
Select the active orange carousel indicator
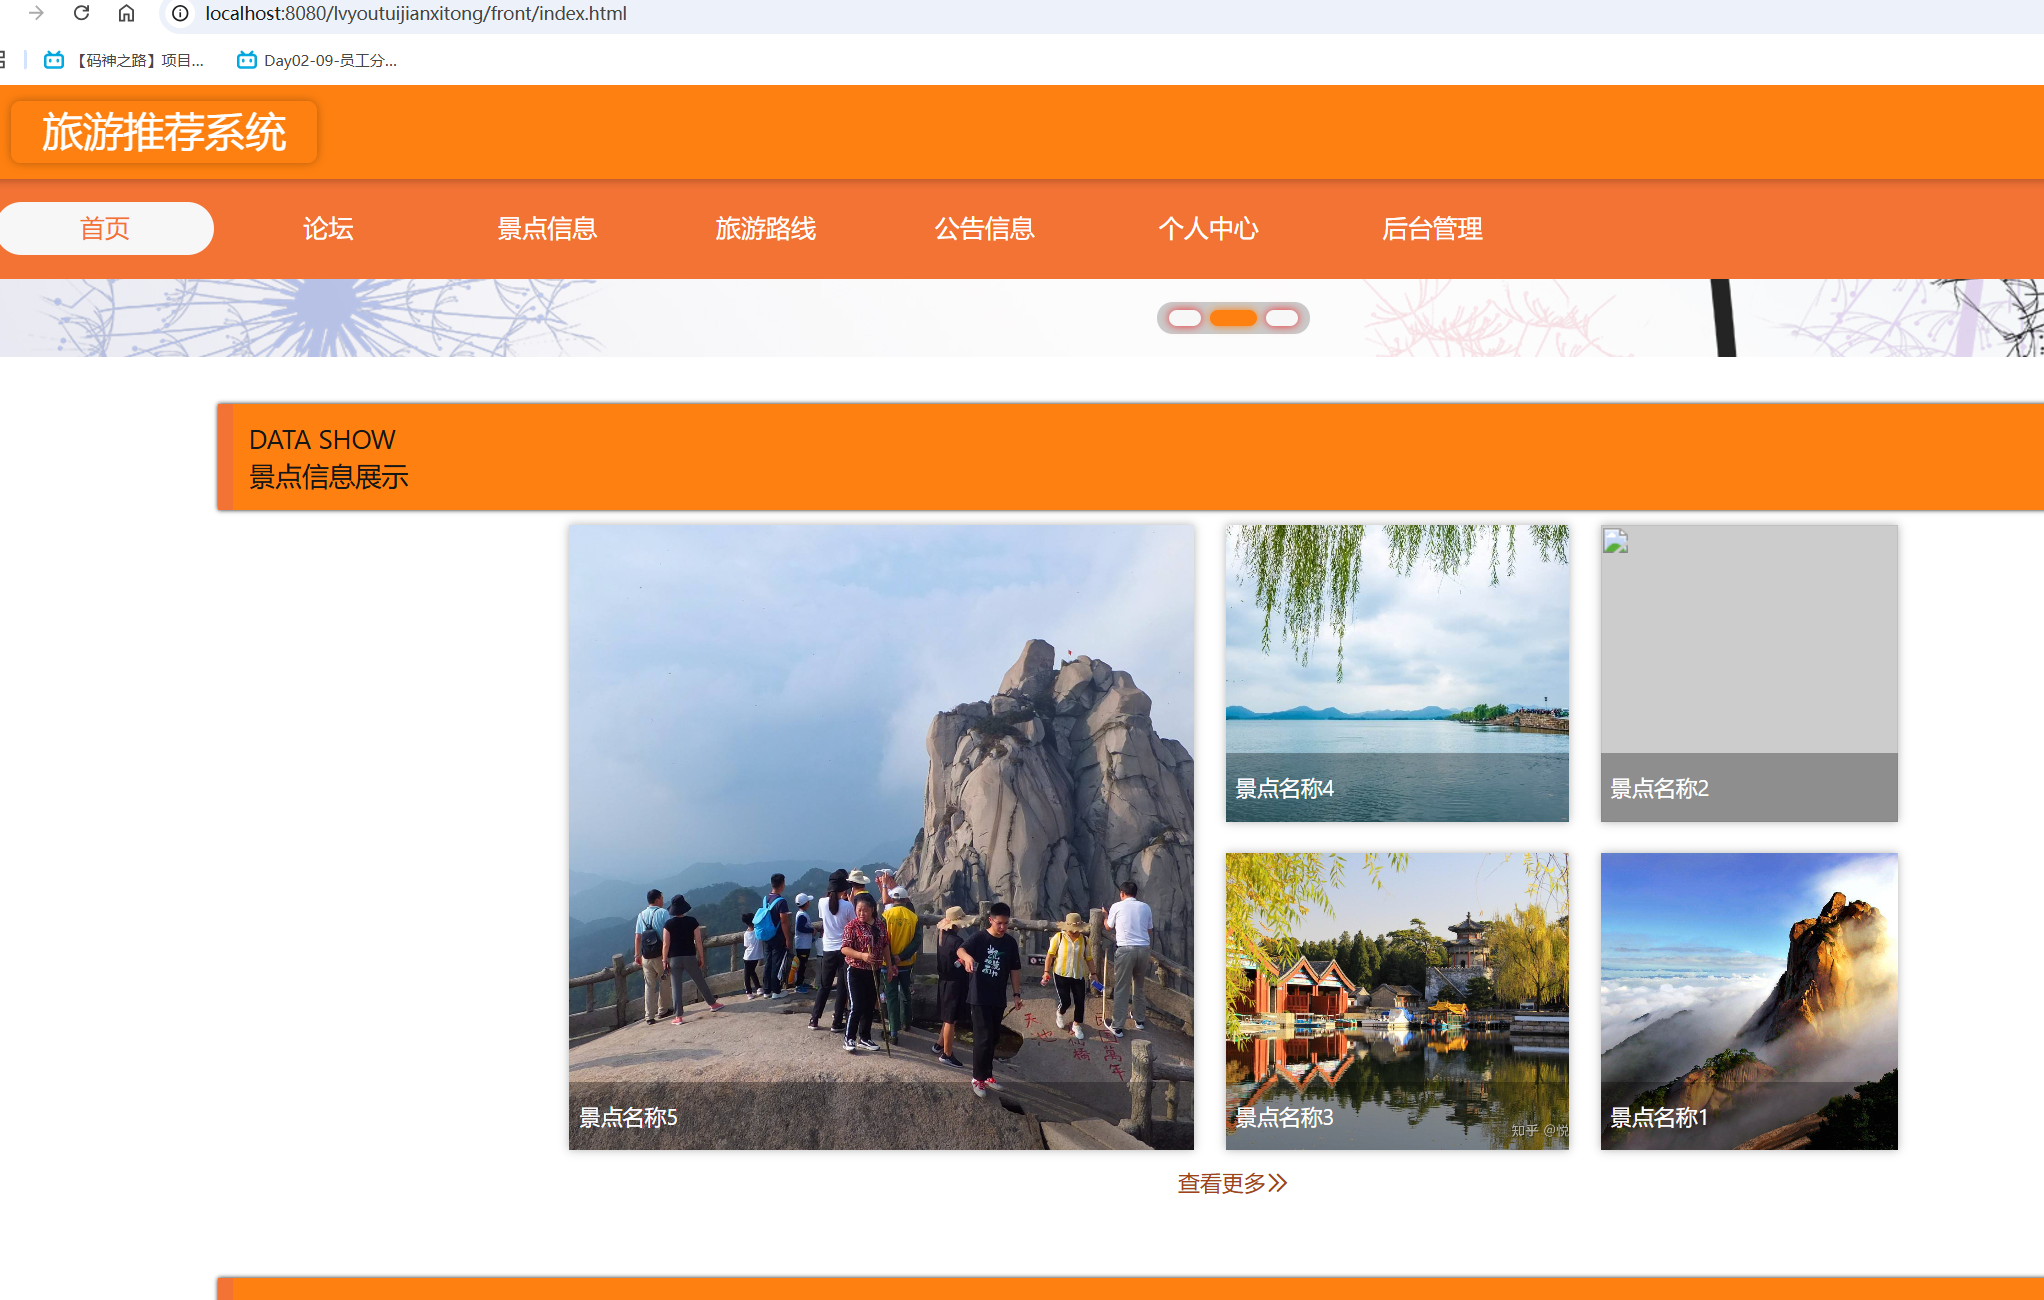pos(1233,318)
